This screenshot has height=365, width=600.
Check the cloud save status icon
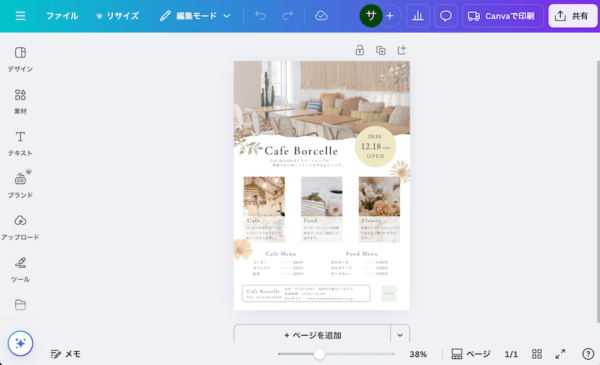point(321,16)
